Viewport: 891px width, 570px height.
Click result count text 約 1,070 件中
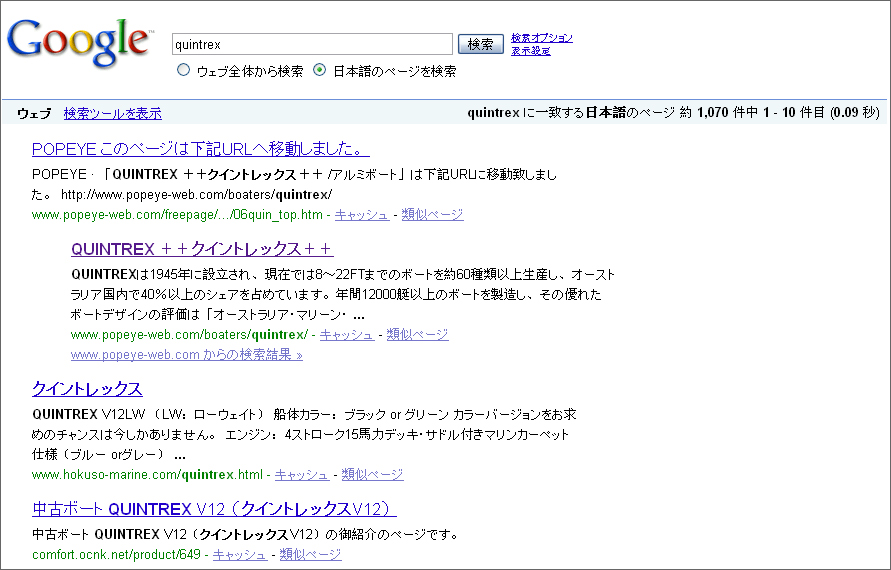point(718,113)
